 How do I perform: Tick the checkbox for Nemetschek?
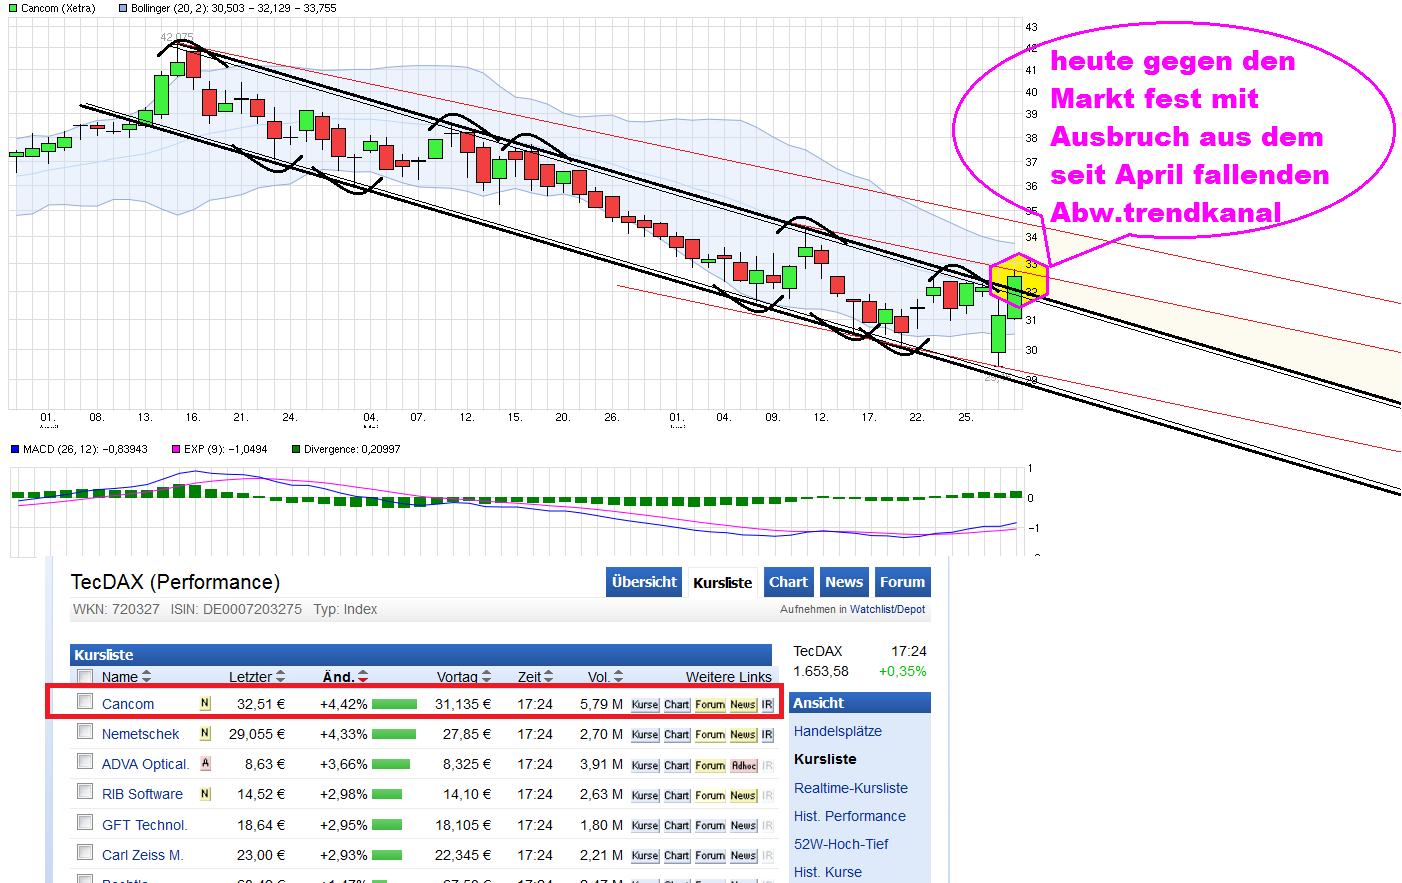pos(85,732)
